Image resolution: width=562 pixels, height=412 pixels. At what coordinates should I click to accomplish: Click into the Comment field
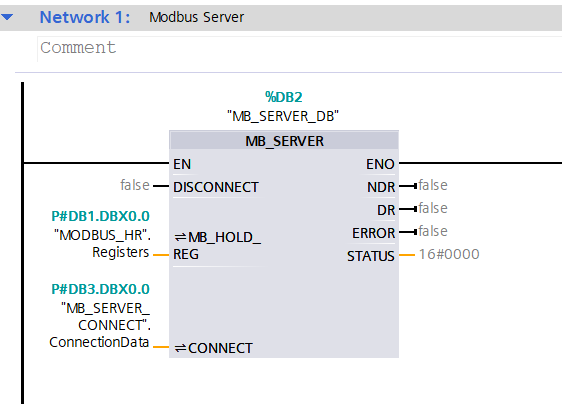pyautogui.click(x=299, y=48)
